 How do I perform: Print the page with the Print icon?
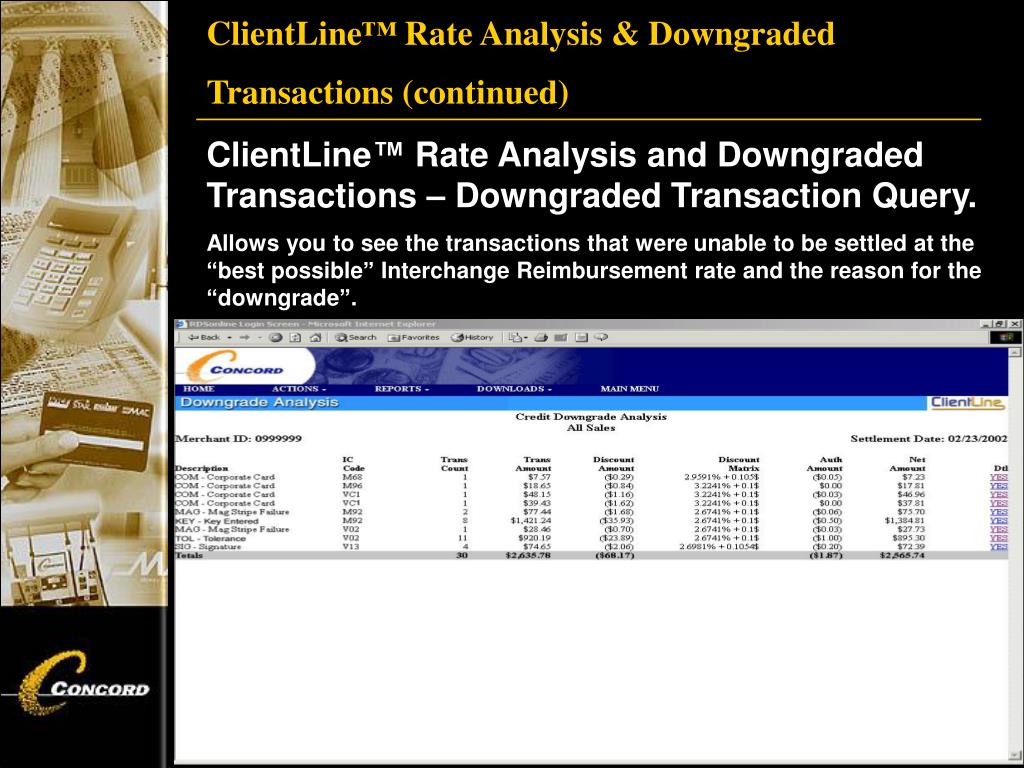[541, 338]
